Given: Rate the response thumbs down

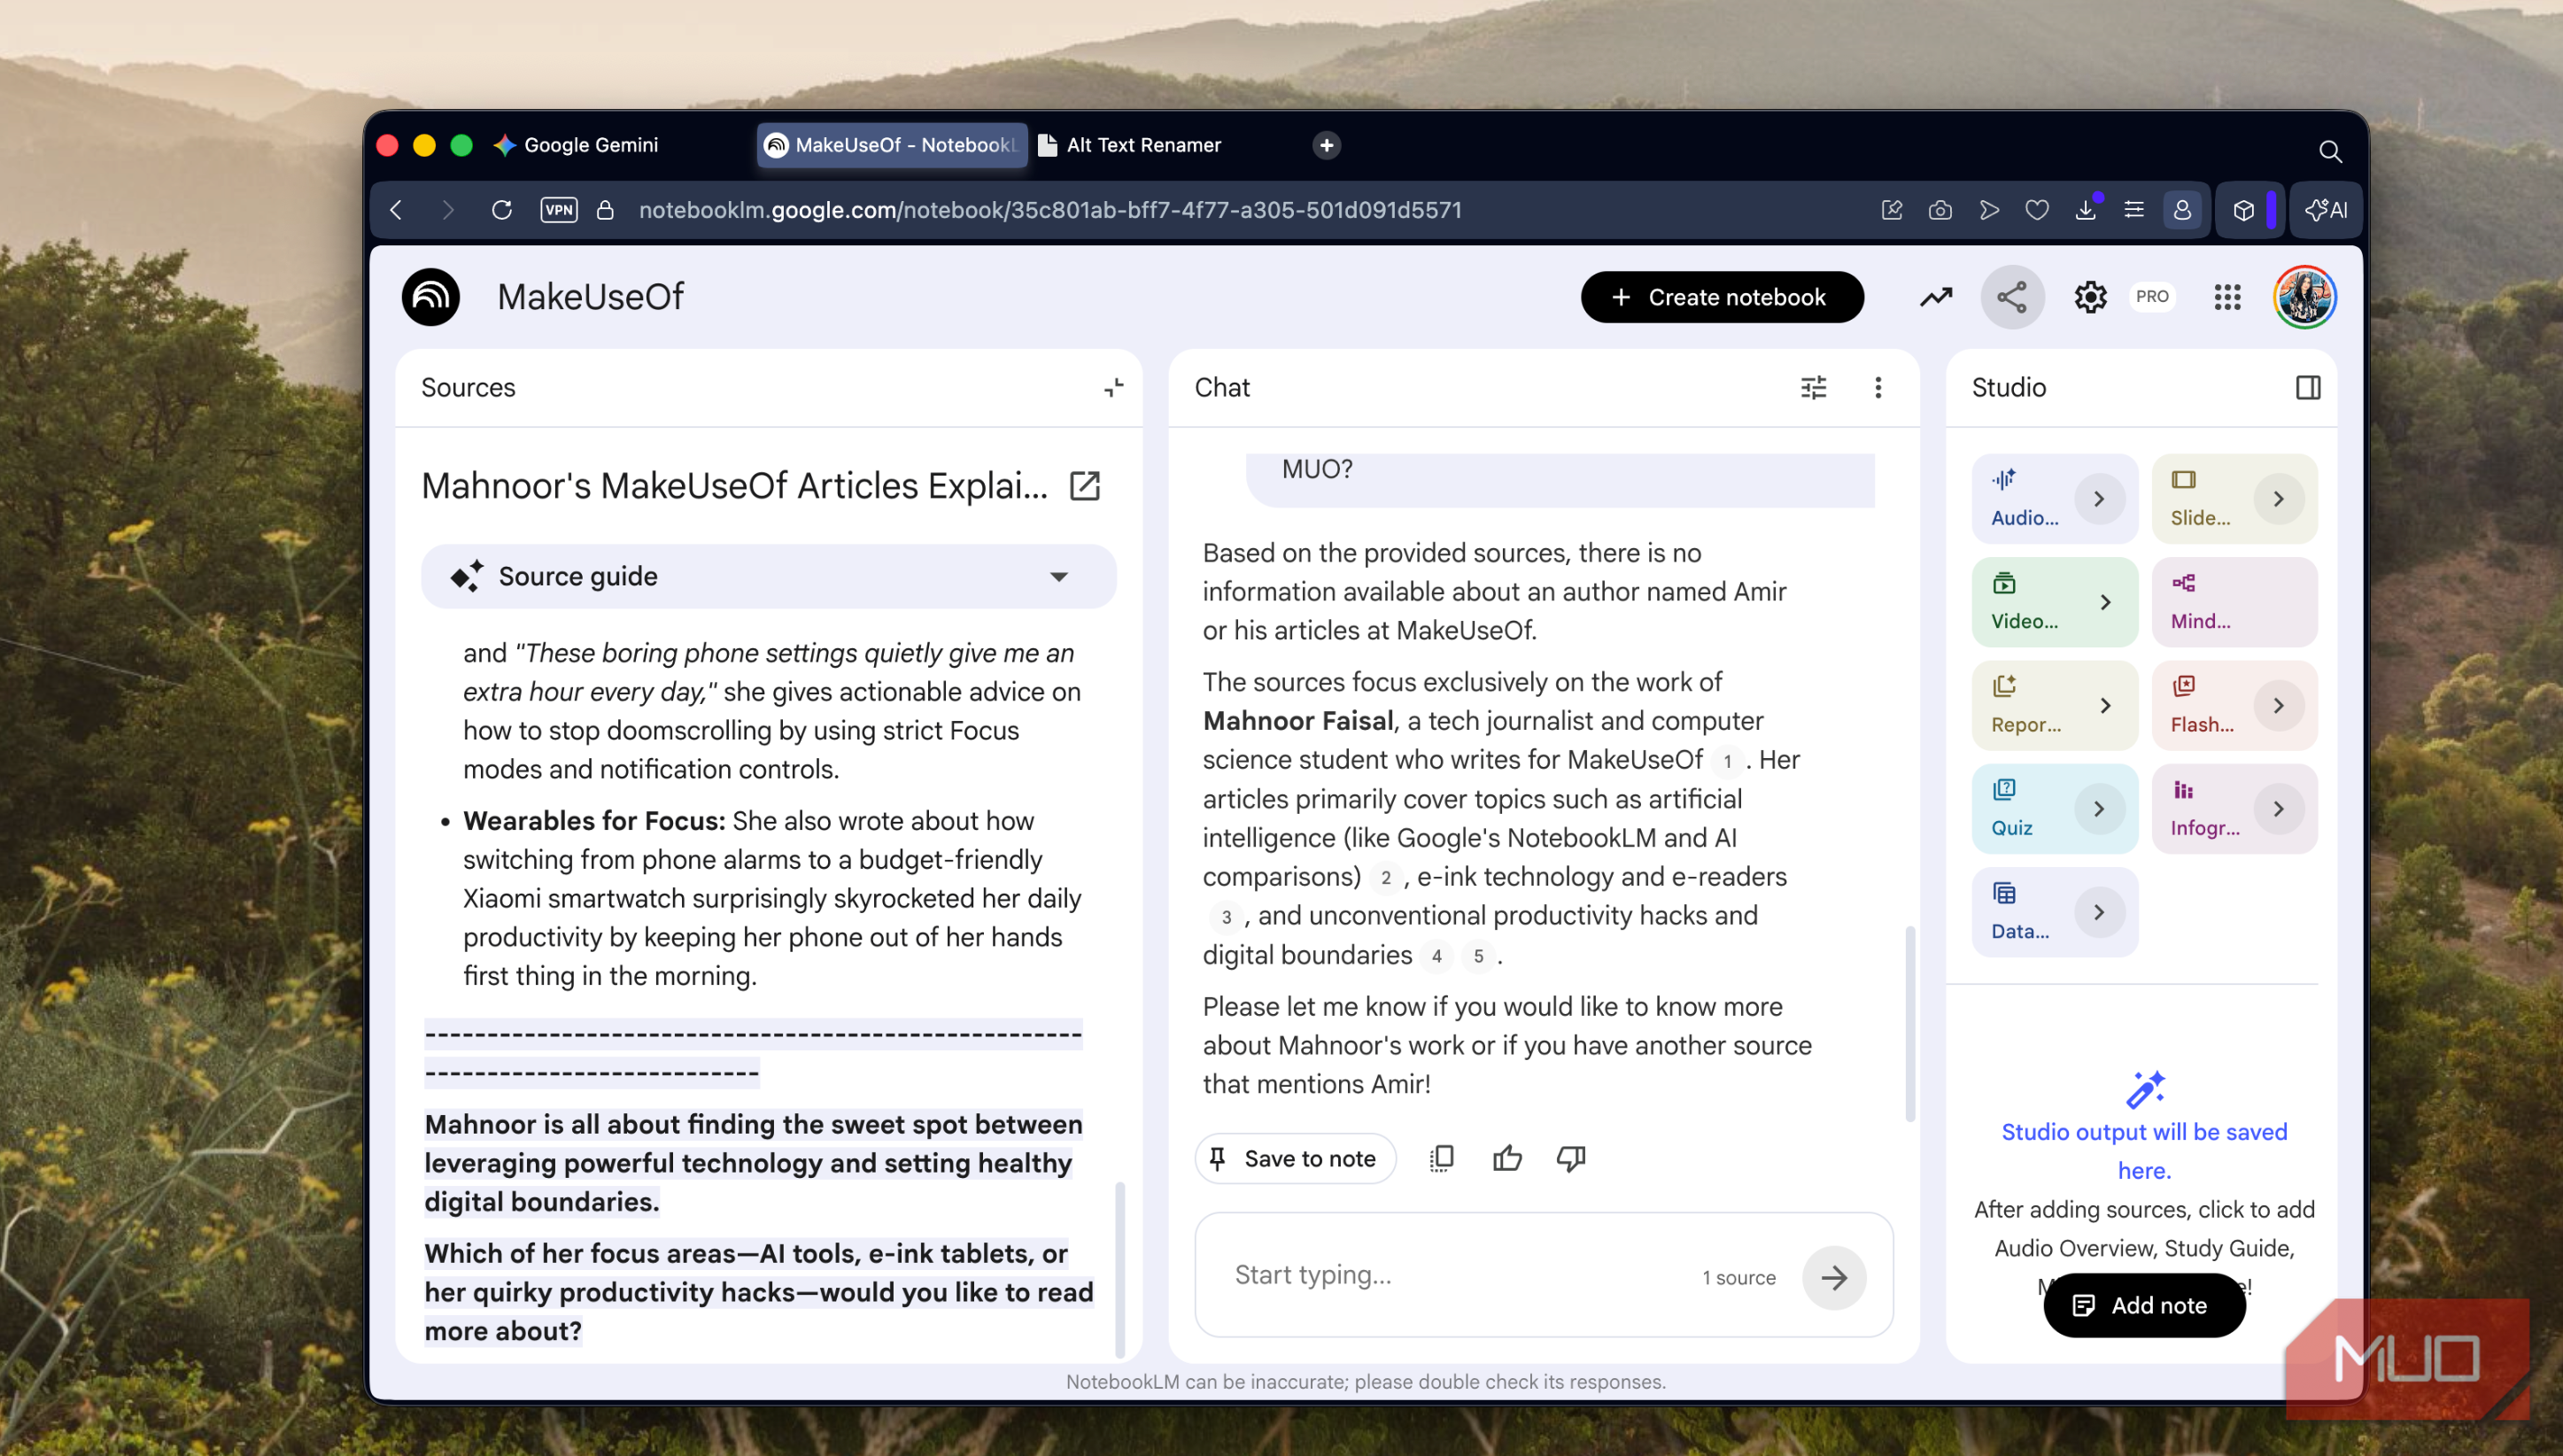Looking at the screenshot, I should coord(1571,1158).
